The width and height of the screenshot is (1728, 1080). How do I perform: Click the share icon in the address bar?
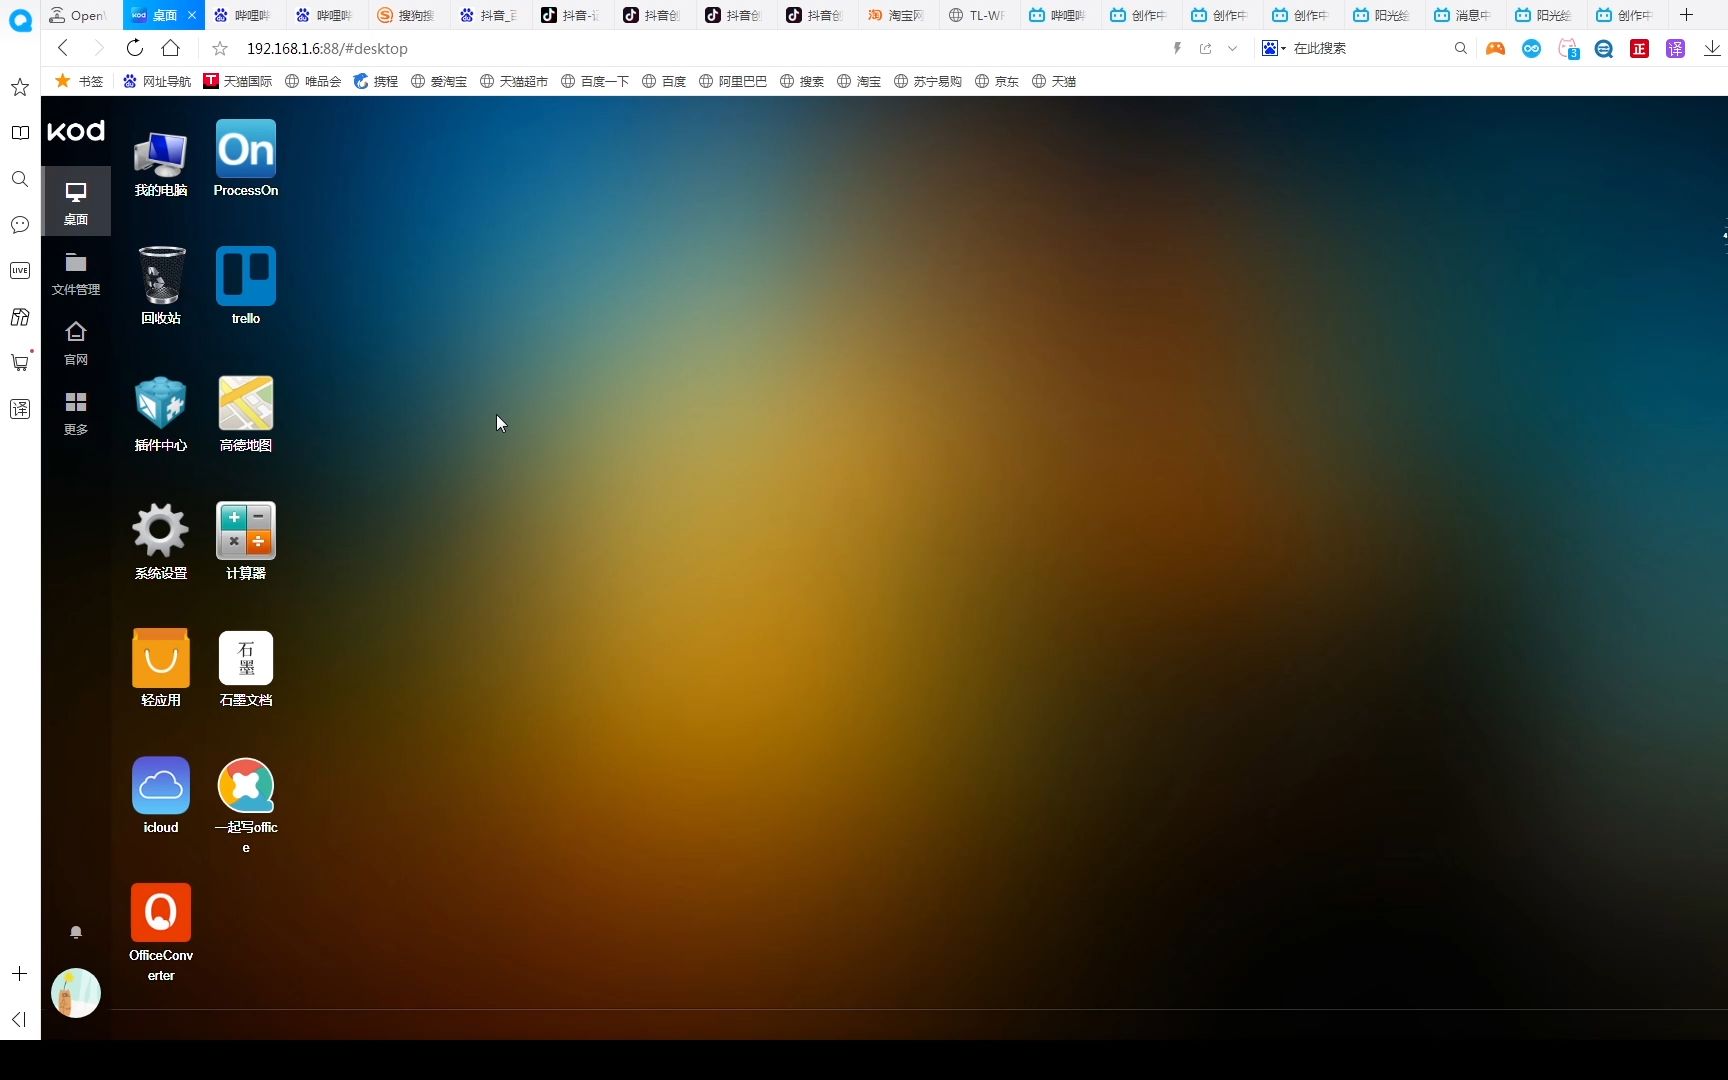tap(1206, 48)
